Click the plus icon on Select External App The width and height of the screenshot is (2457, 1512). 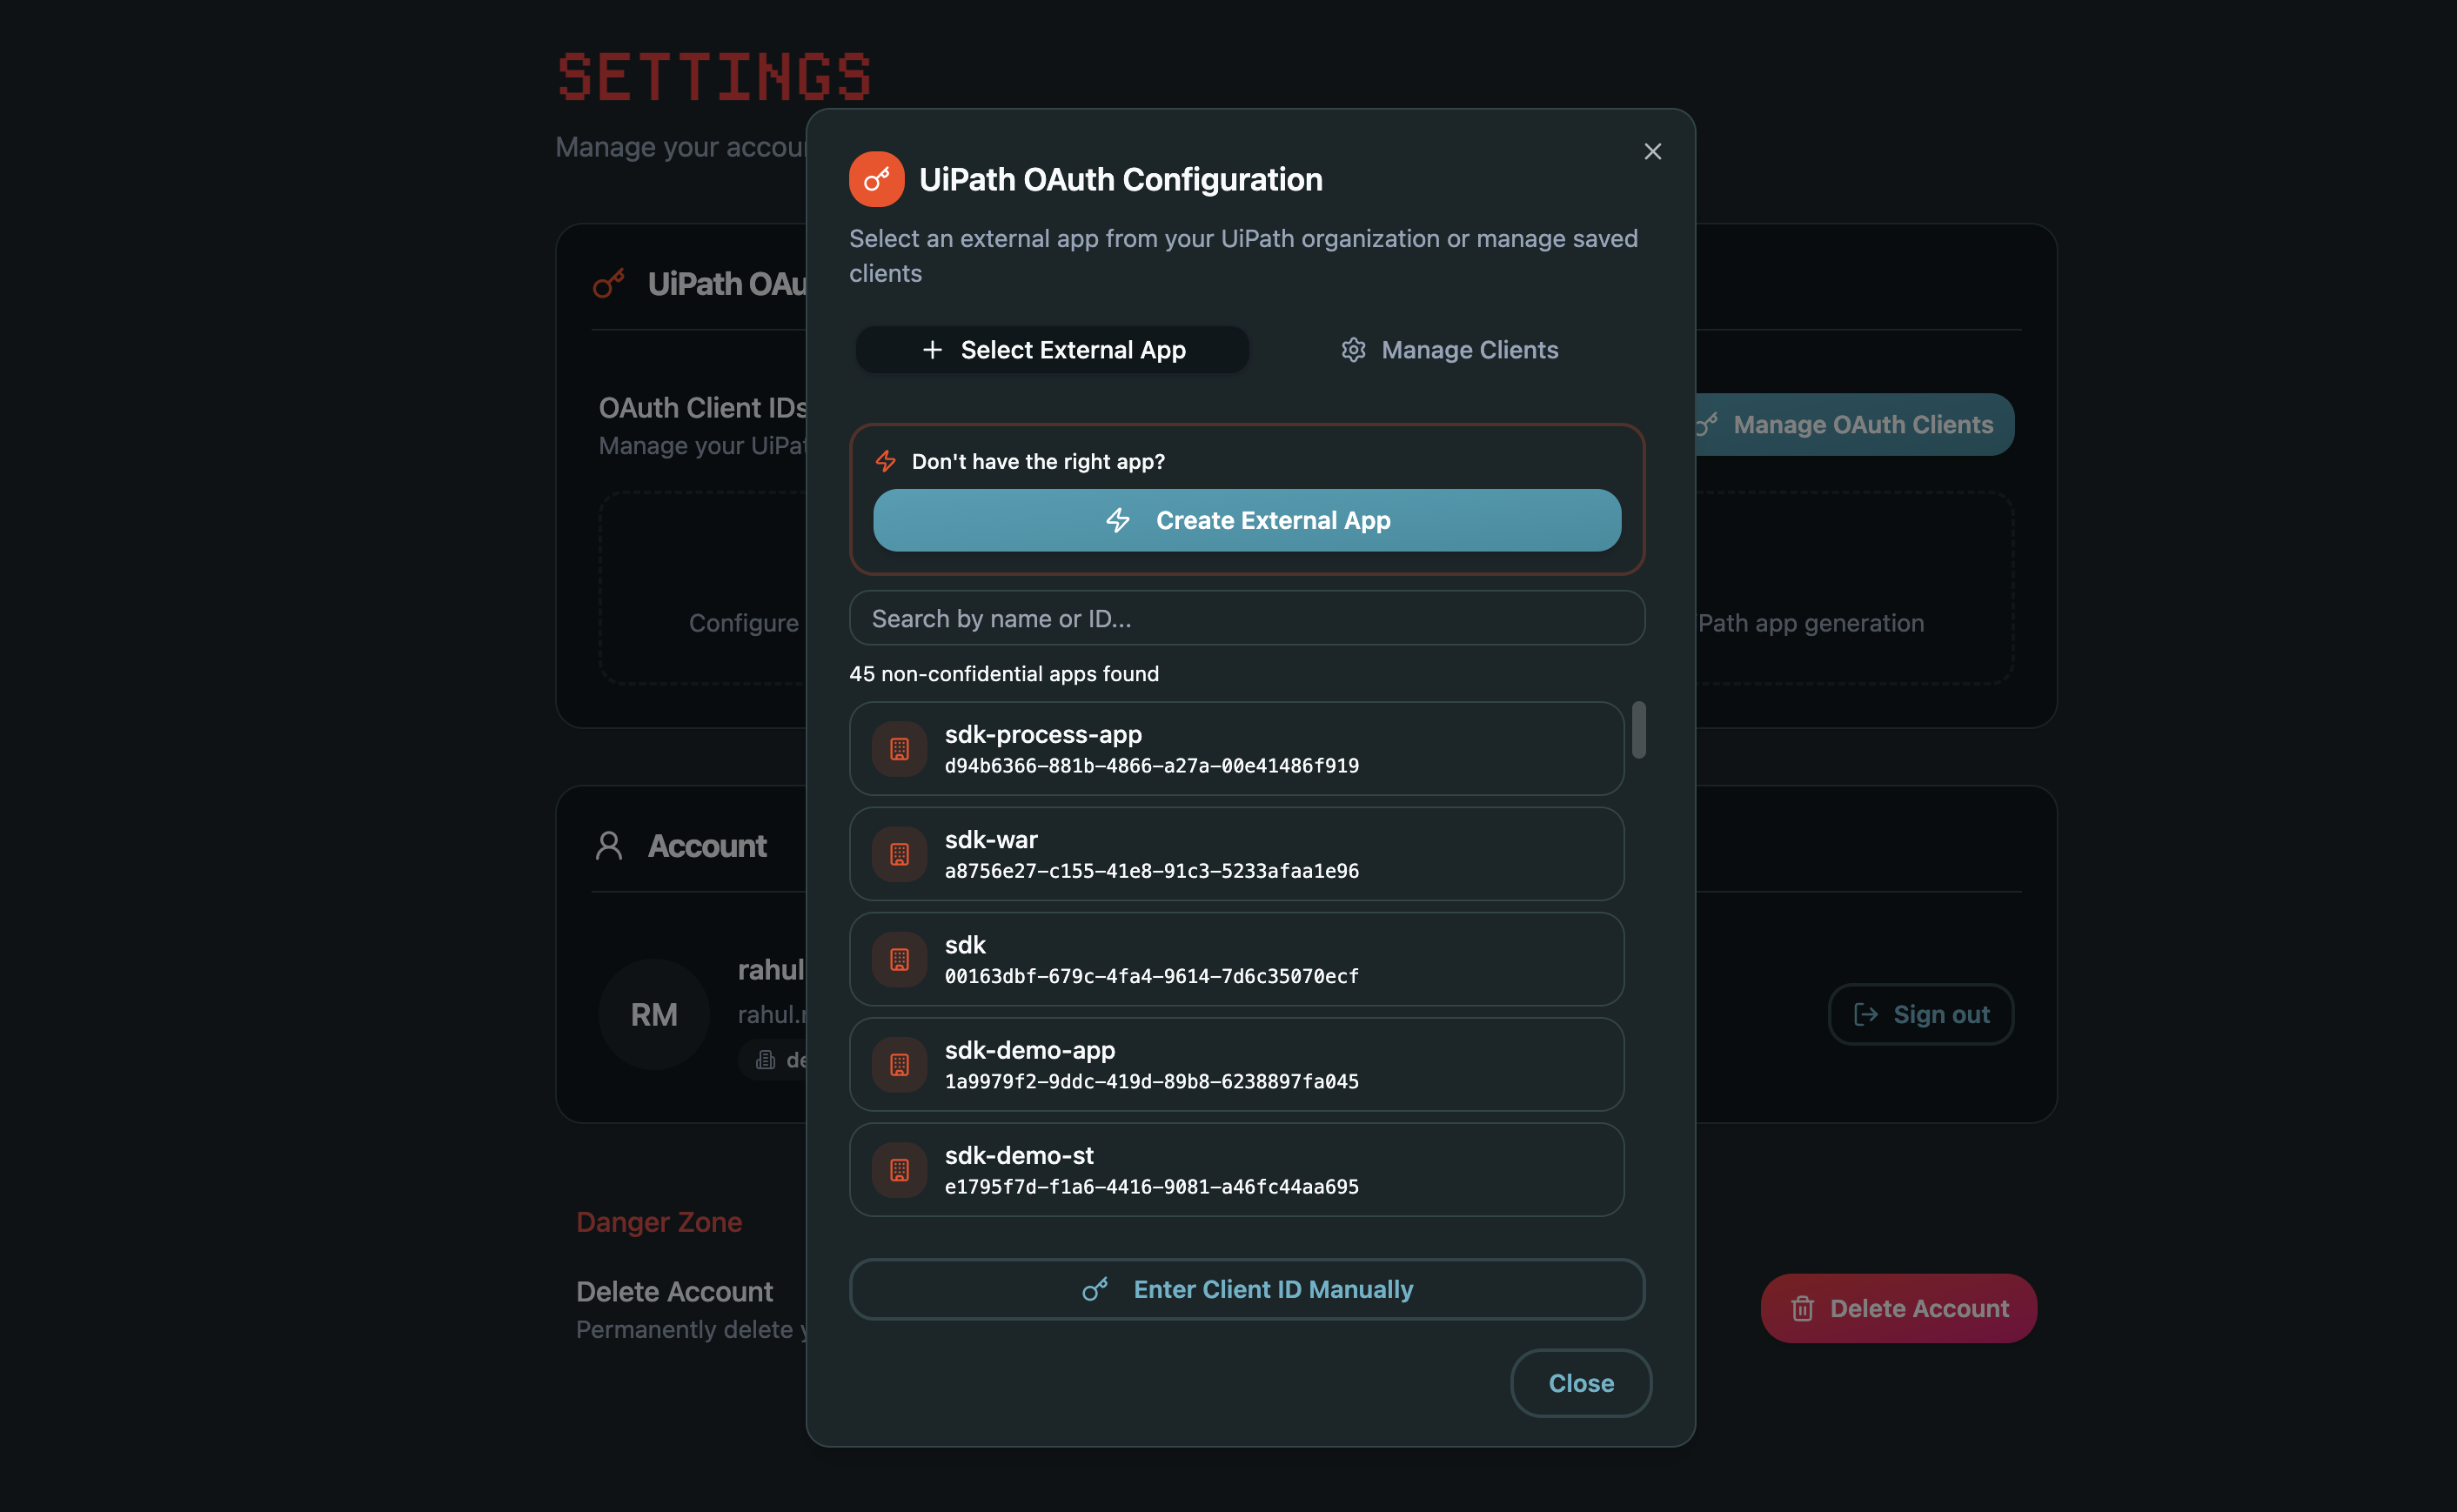pyautogui.click(x=932, y=350)
